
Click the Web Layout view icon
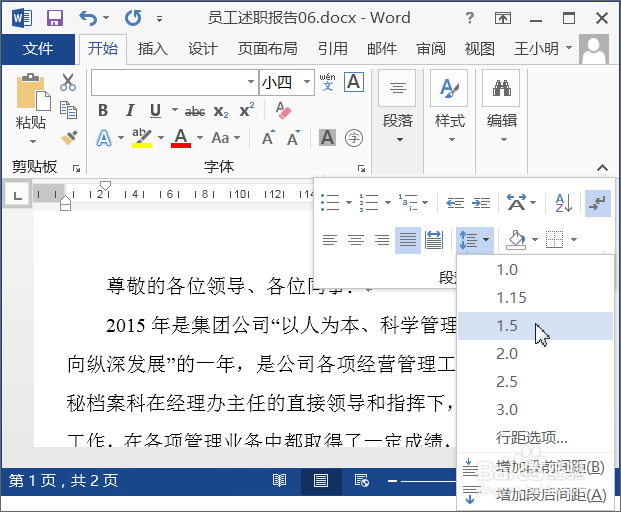pyautogui.click(x=362, y=481)
